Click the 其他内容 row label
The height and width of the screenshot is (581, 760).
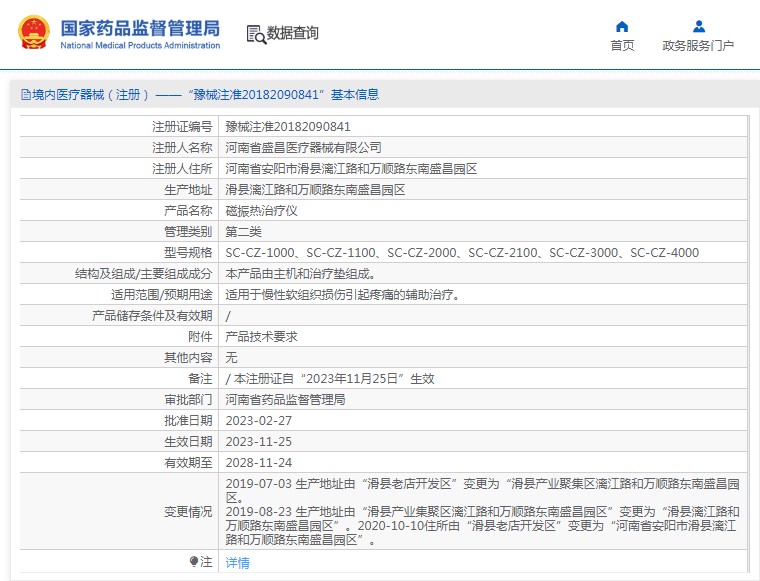point(188,358)
